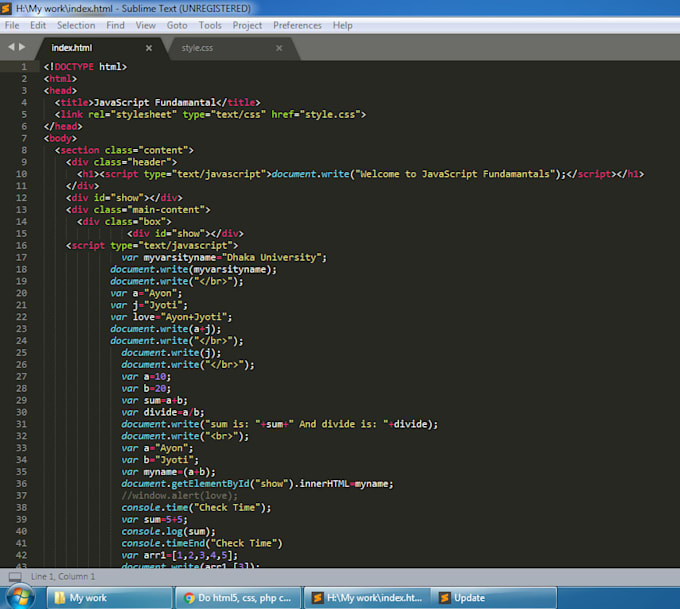The image size is (680, 609).
Task: Click the DOCTYPE declaration on line 1
Action: point(85,67)
